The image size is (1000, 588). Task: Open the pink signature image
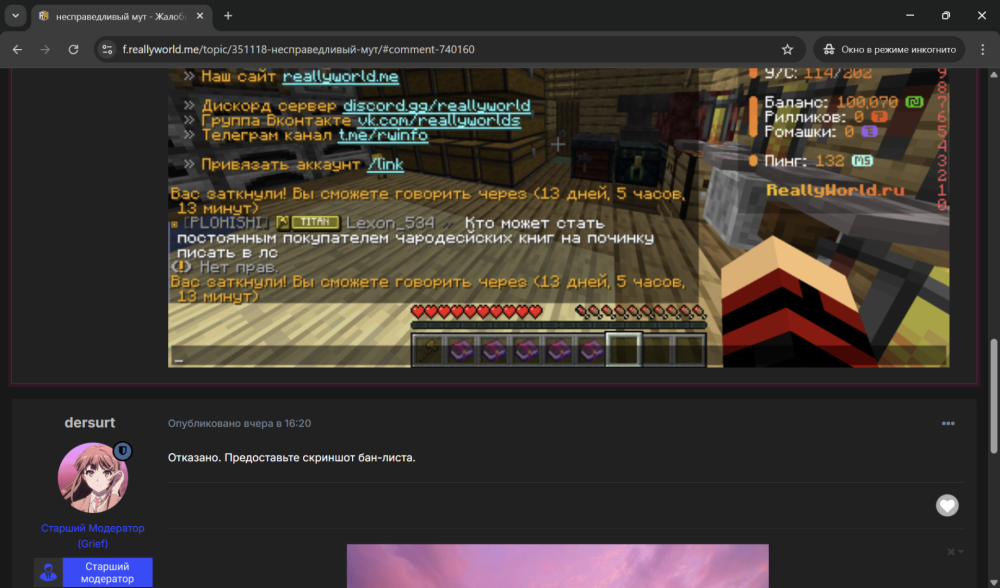tap(557, 566)
